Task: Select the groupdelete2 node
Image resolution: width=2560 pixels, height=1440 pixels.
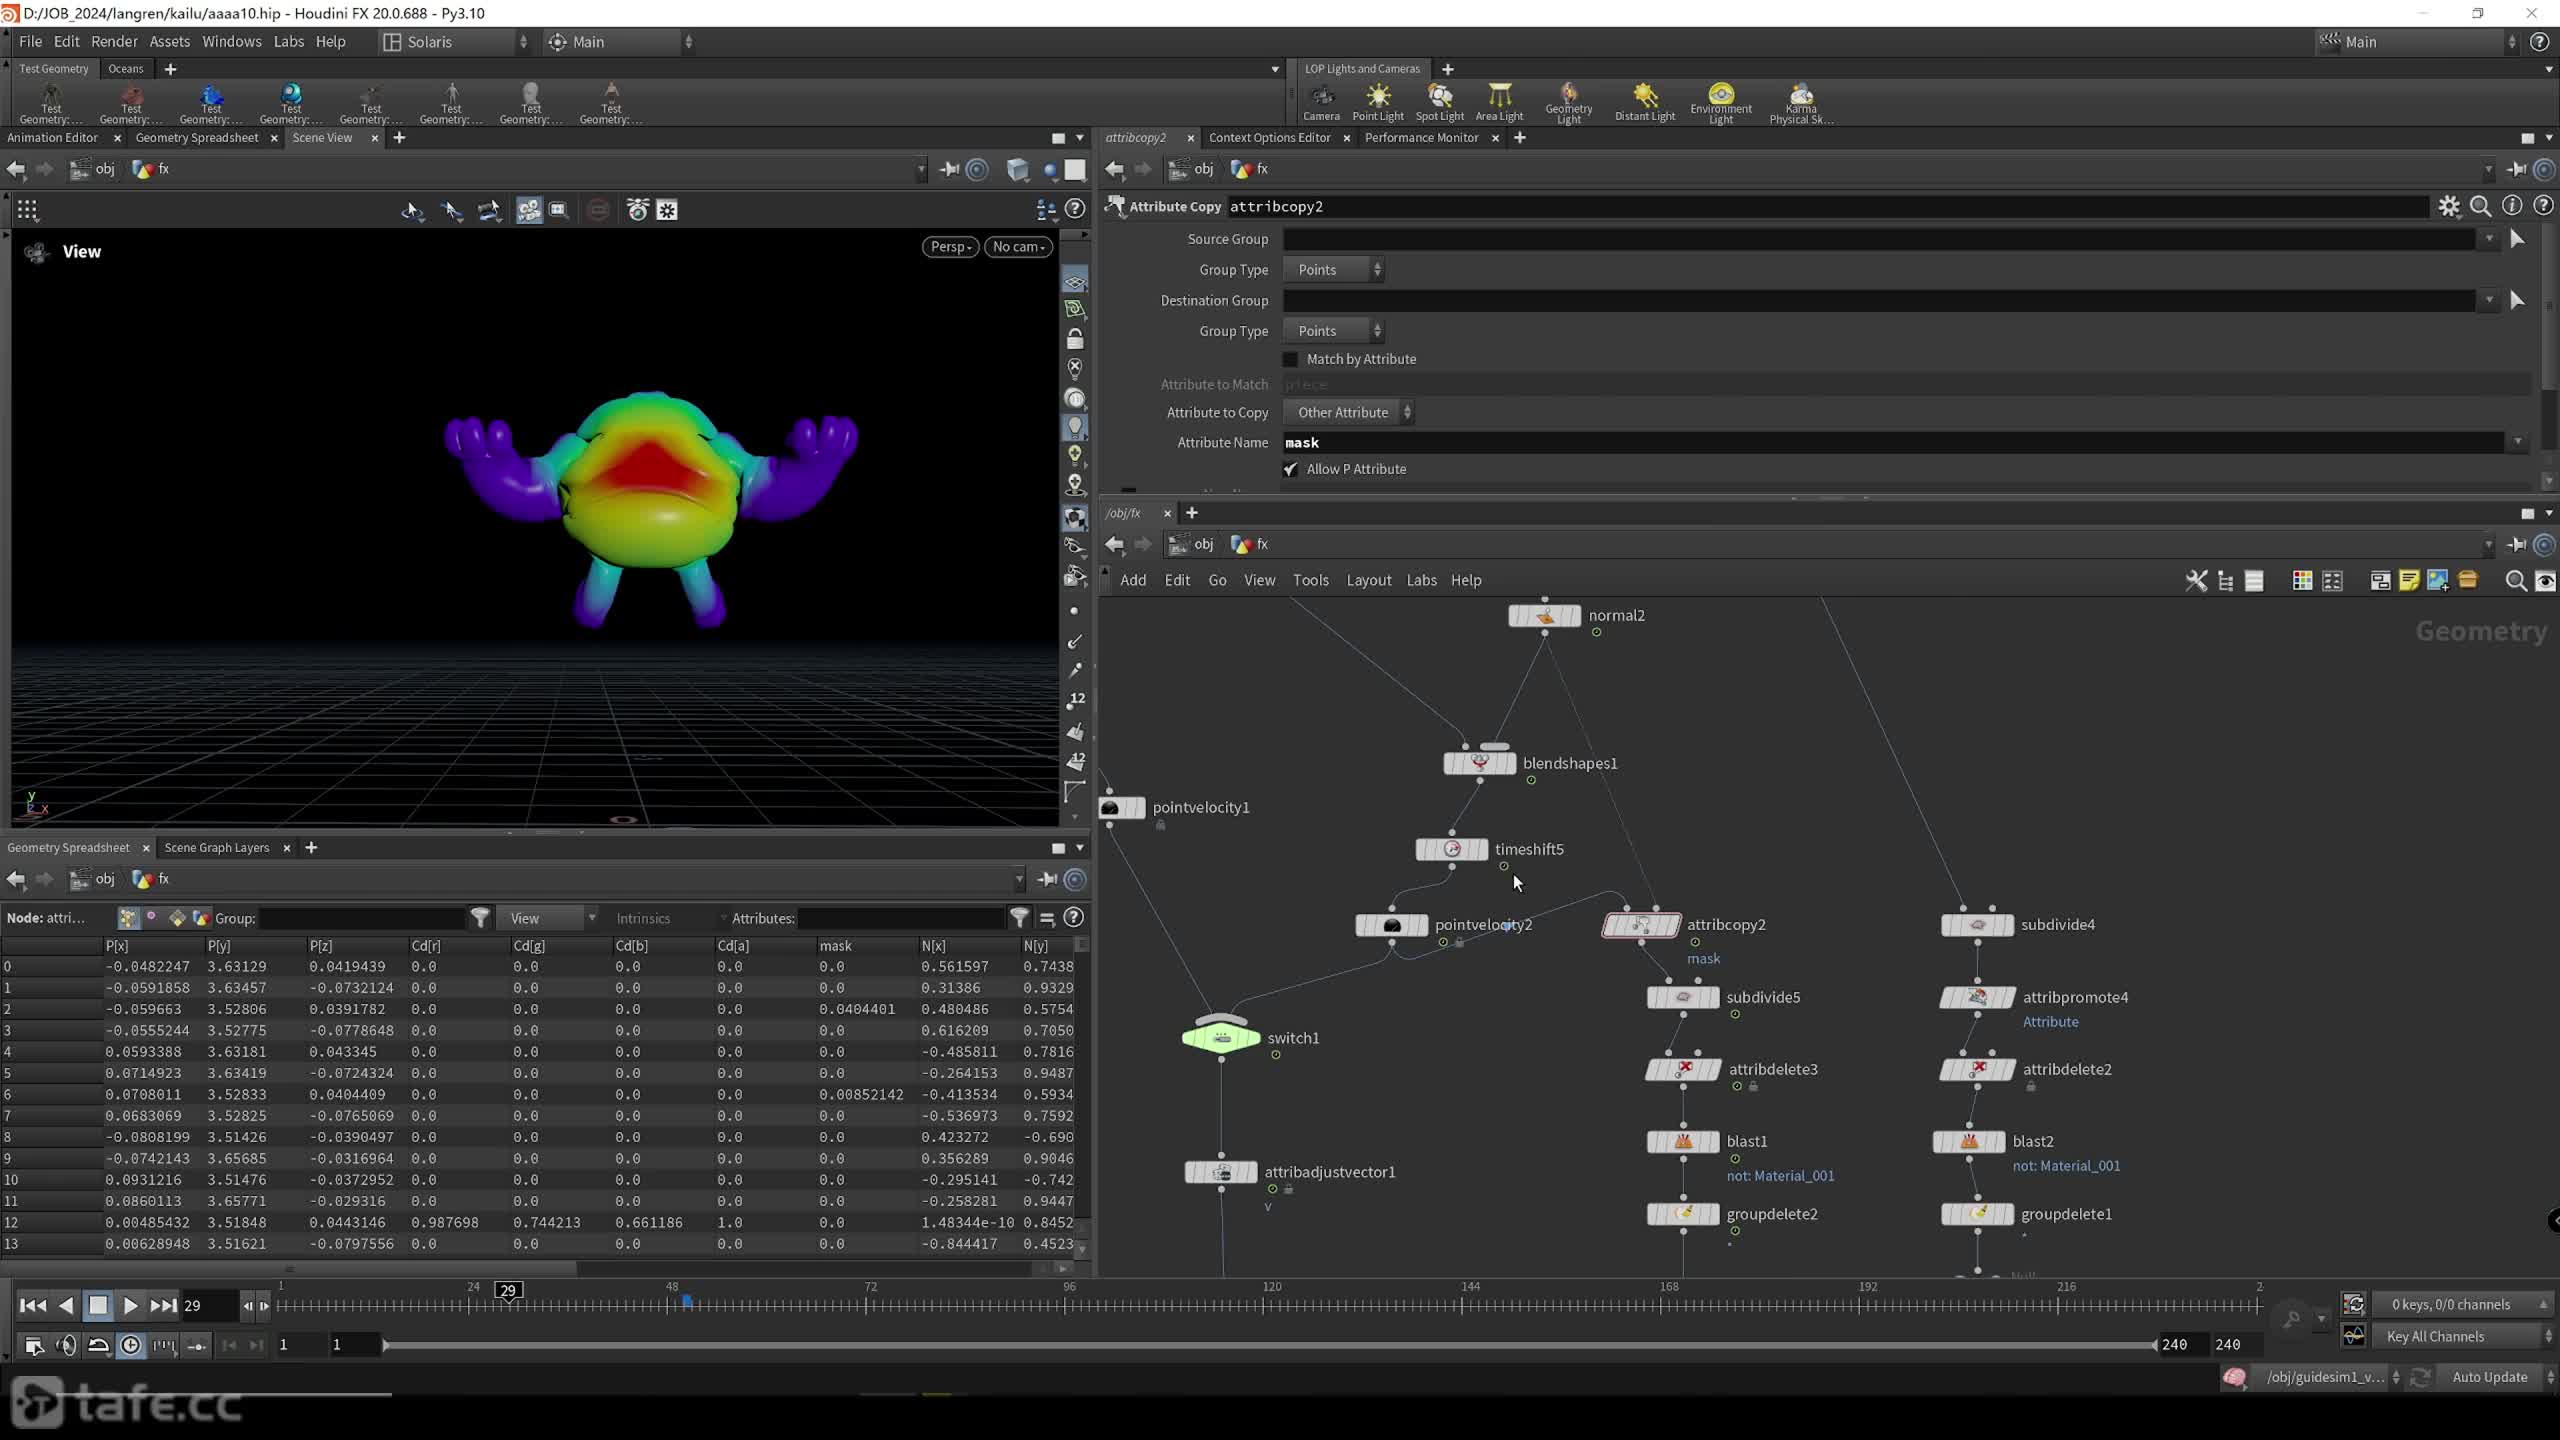Action: 1683,1214
